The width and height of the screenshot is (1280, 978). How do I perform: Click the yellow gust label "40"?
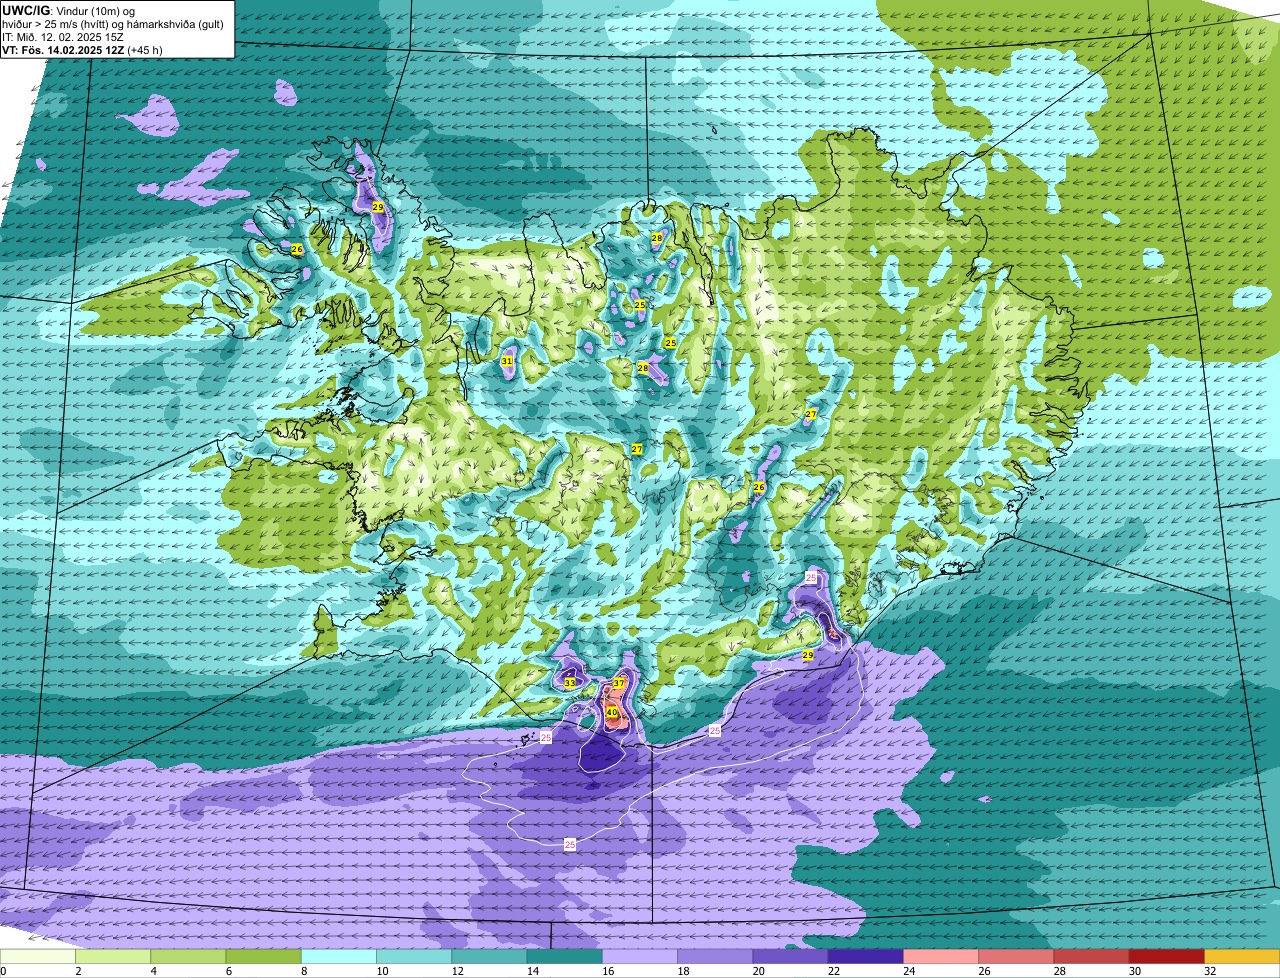click(612, 713)
